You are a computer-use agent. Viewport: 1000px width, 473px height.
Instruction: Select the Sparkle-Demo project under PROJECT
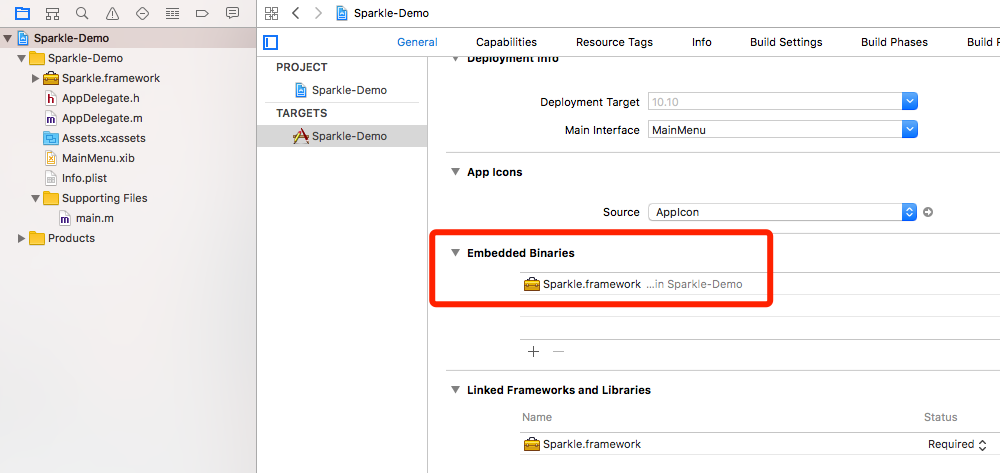[x=349, y=90]
